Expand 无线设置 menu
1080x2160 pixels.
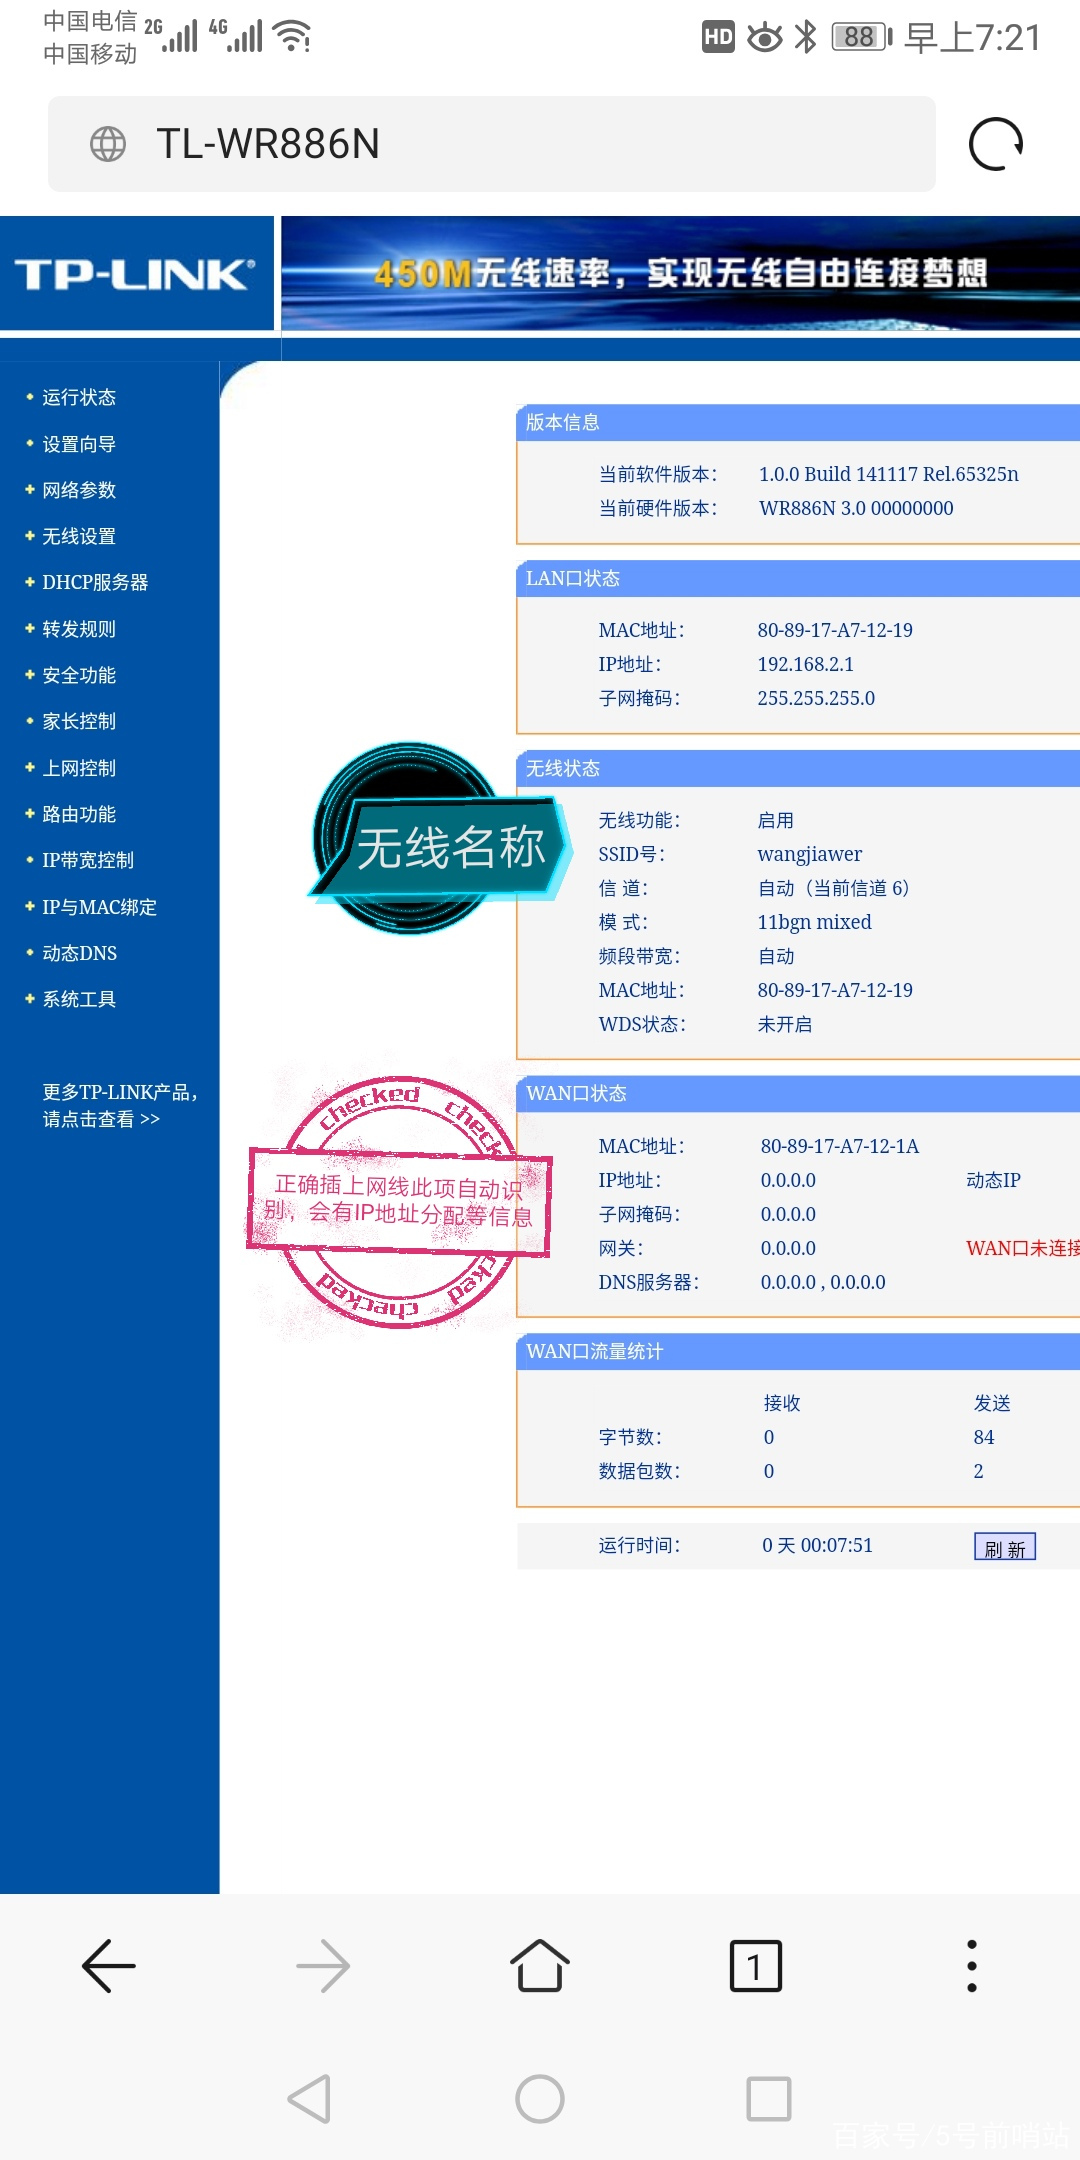click(79, 536)
